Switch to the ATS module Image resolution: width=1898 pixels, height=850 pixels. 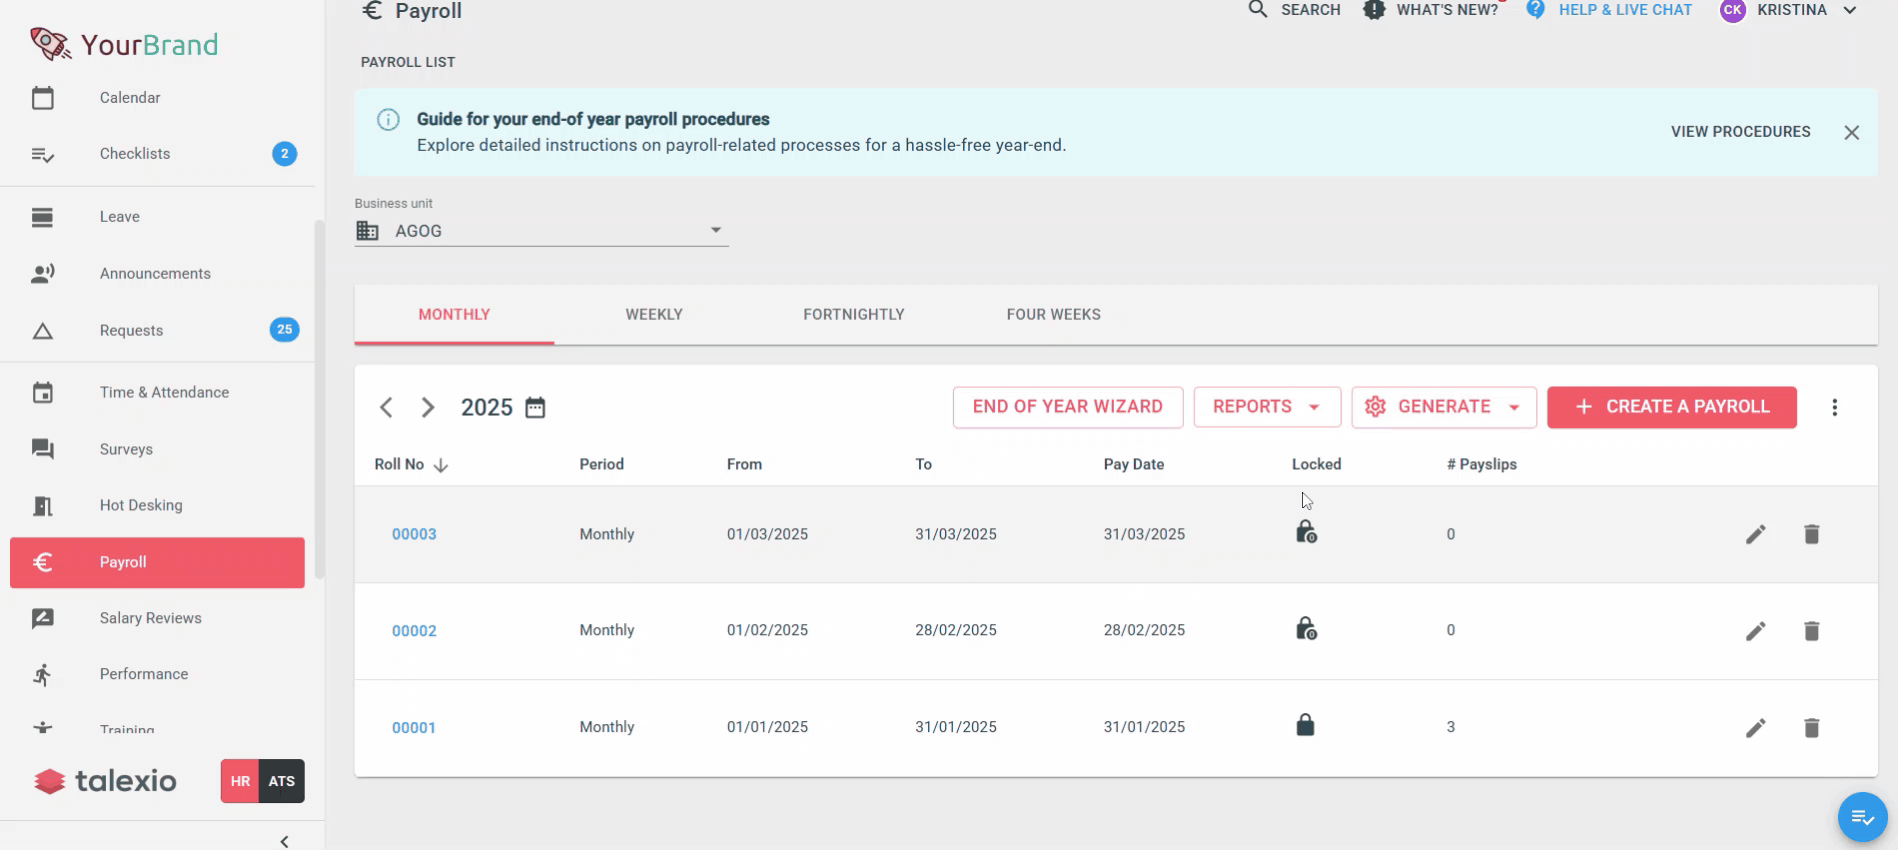(x=282, y=781)
